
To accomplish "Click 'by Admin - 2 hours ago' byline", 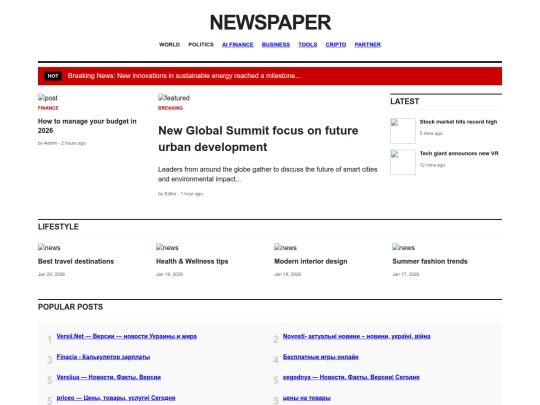I will (62, 143).
